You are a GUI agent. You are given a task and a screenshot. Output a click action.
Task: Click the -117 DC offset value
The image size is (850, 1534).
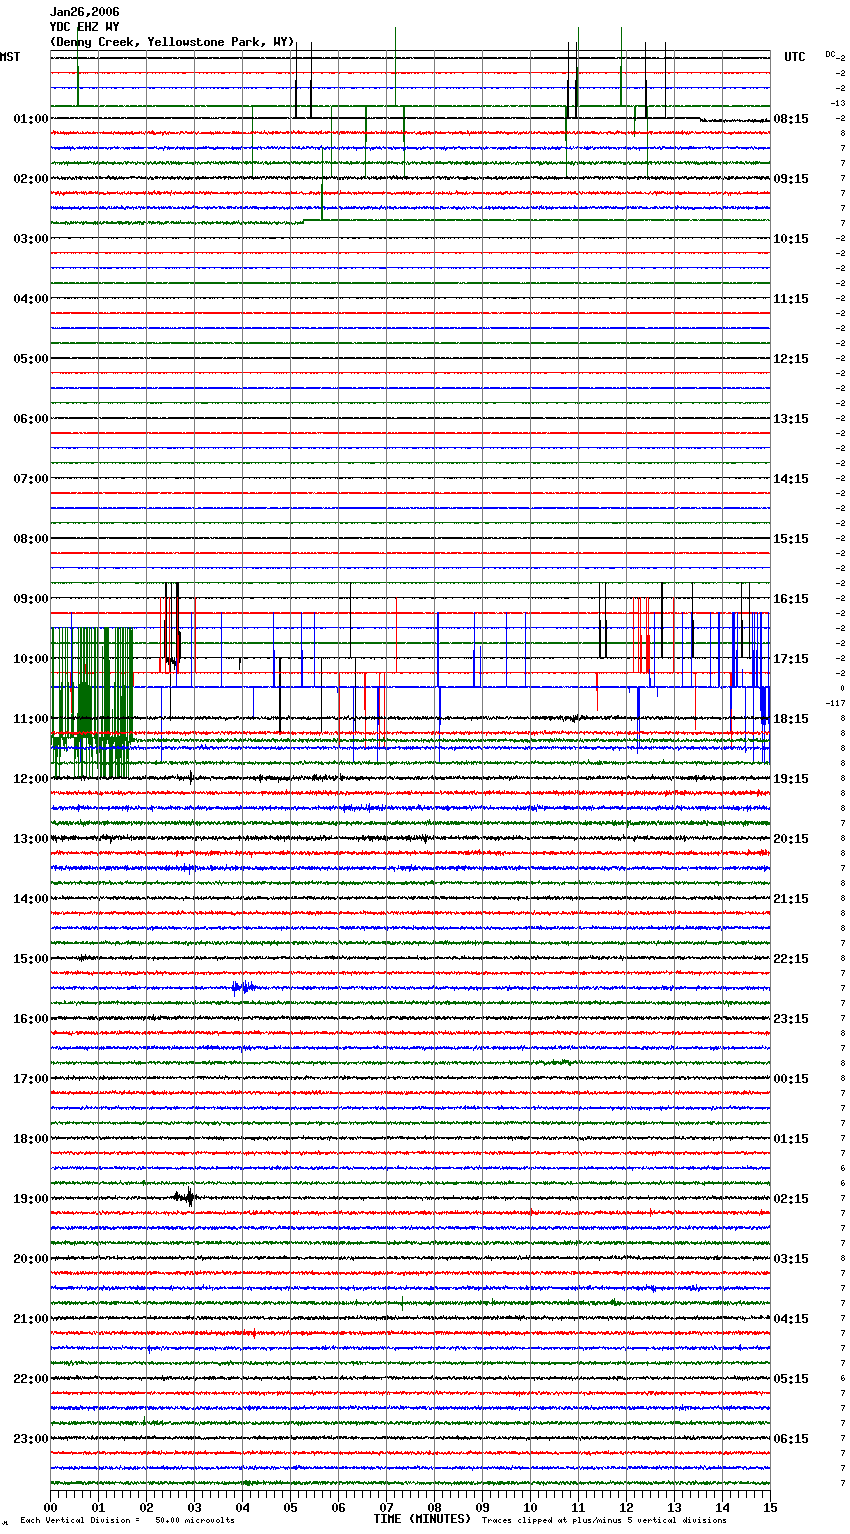coord(836,703)
